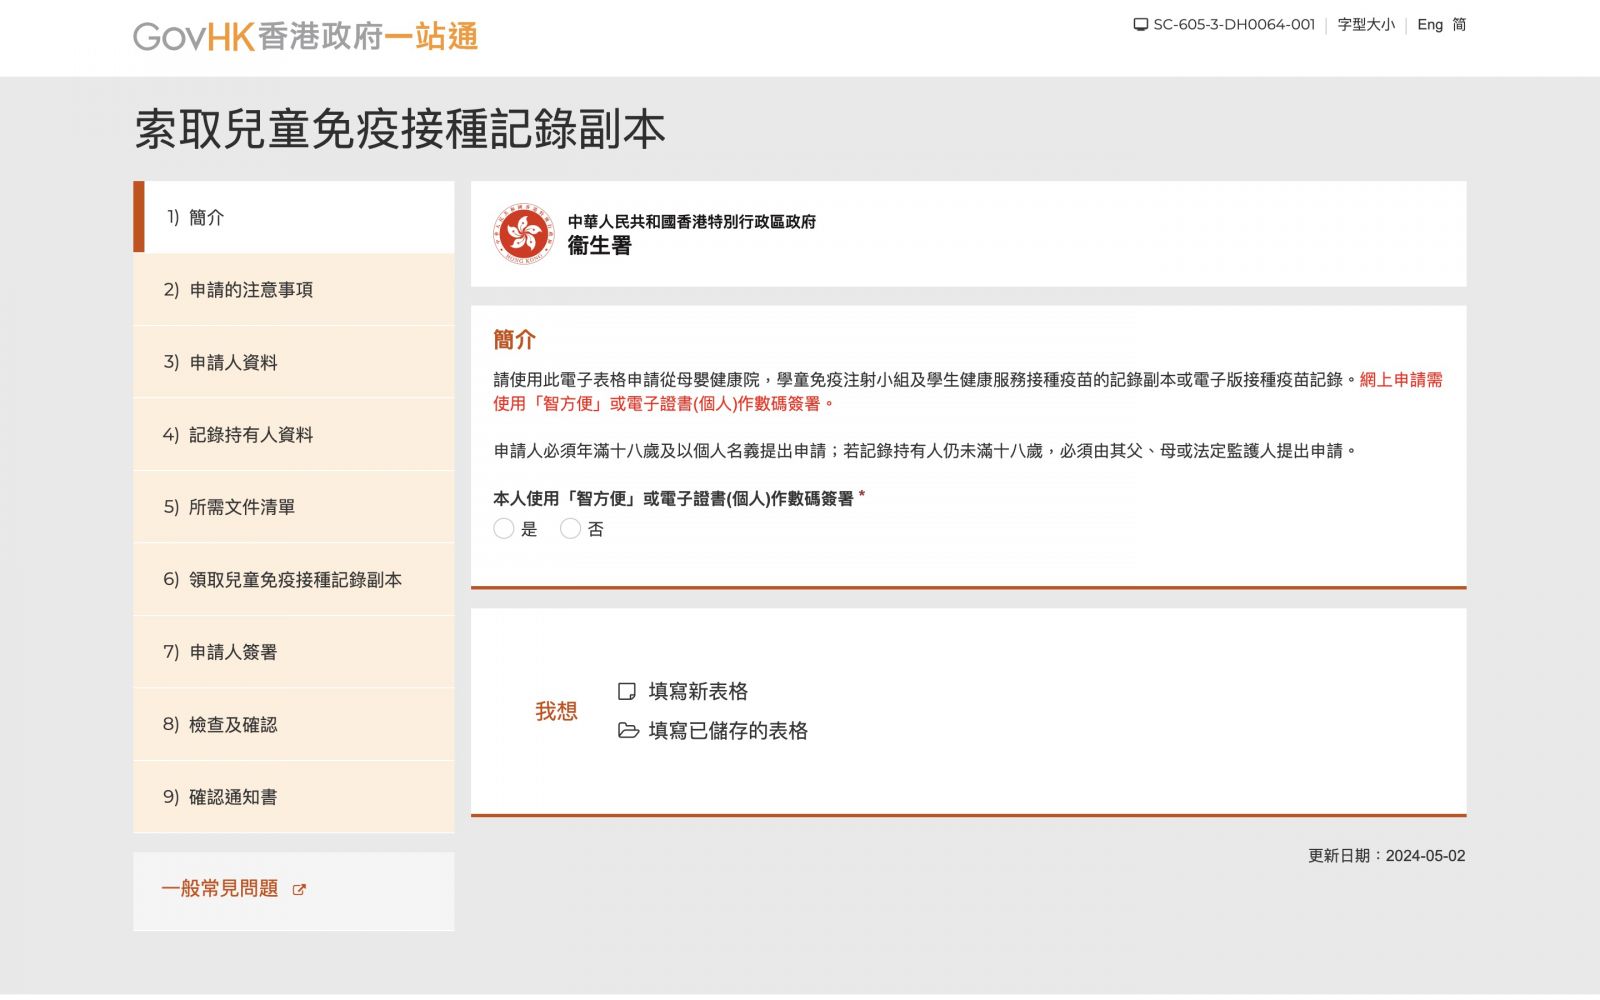Click 填寫新表格 to start new form
Image resolution: width=1600 pixels, height=1000 pixels.
pos(698,691)
